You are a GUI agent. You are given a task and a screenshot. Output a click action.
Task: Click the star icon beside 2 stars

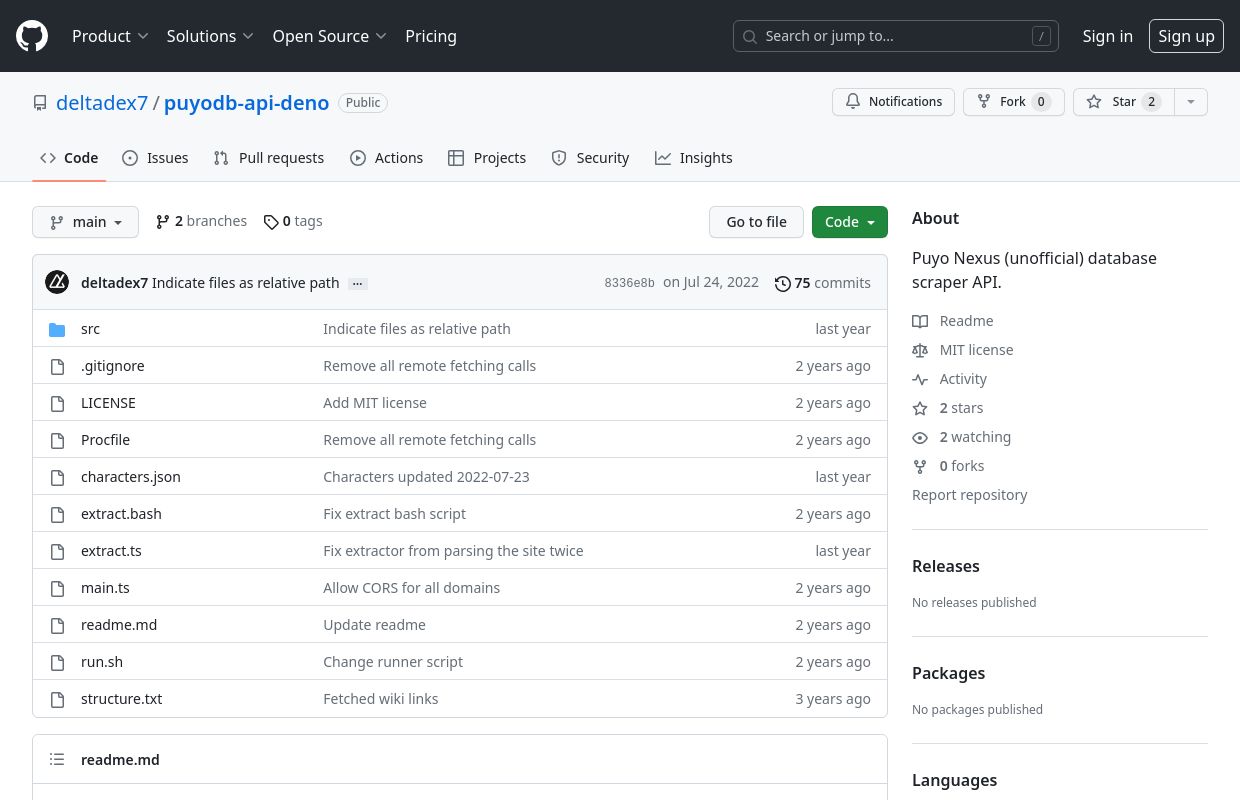920,408
